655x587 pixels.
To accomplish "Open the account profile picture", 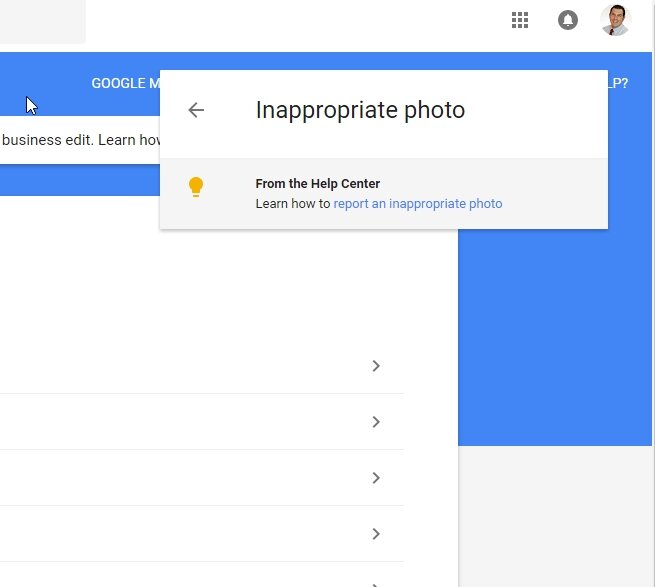I will pos(616,20).
